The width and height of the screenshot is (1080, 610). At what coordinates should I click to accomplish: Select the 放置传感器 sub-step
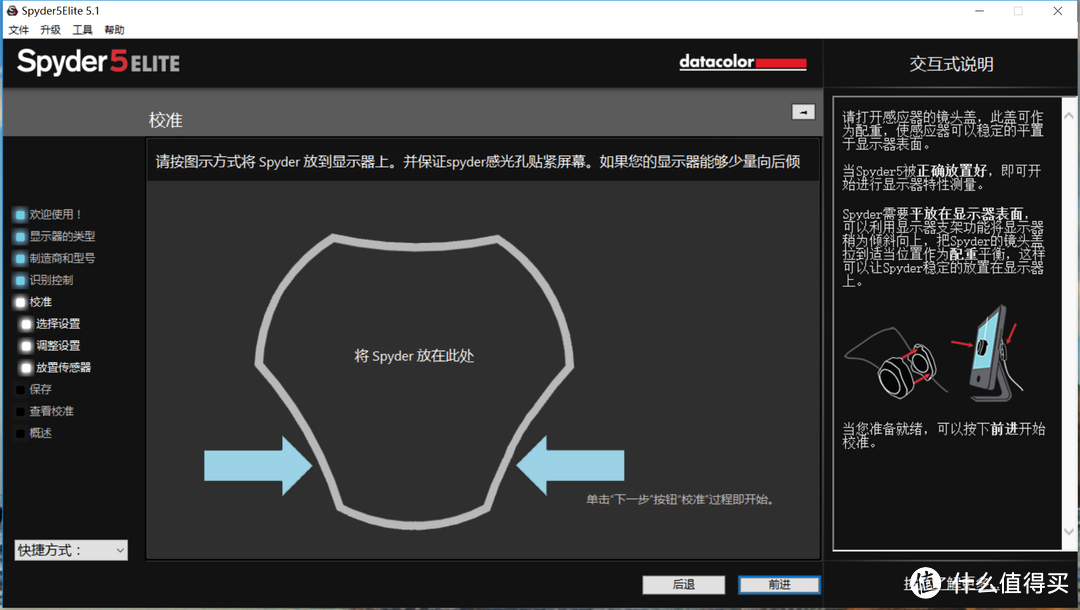(x=56, y=368)
